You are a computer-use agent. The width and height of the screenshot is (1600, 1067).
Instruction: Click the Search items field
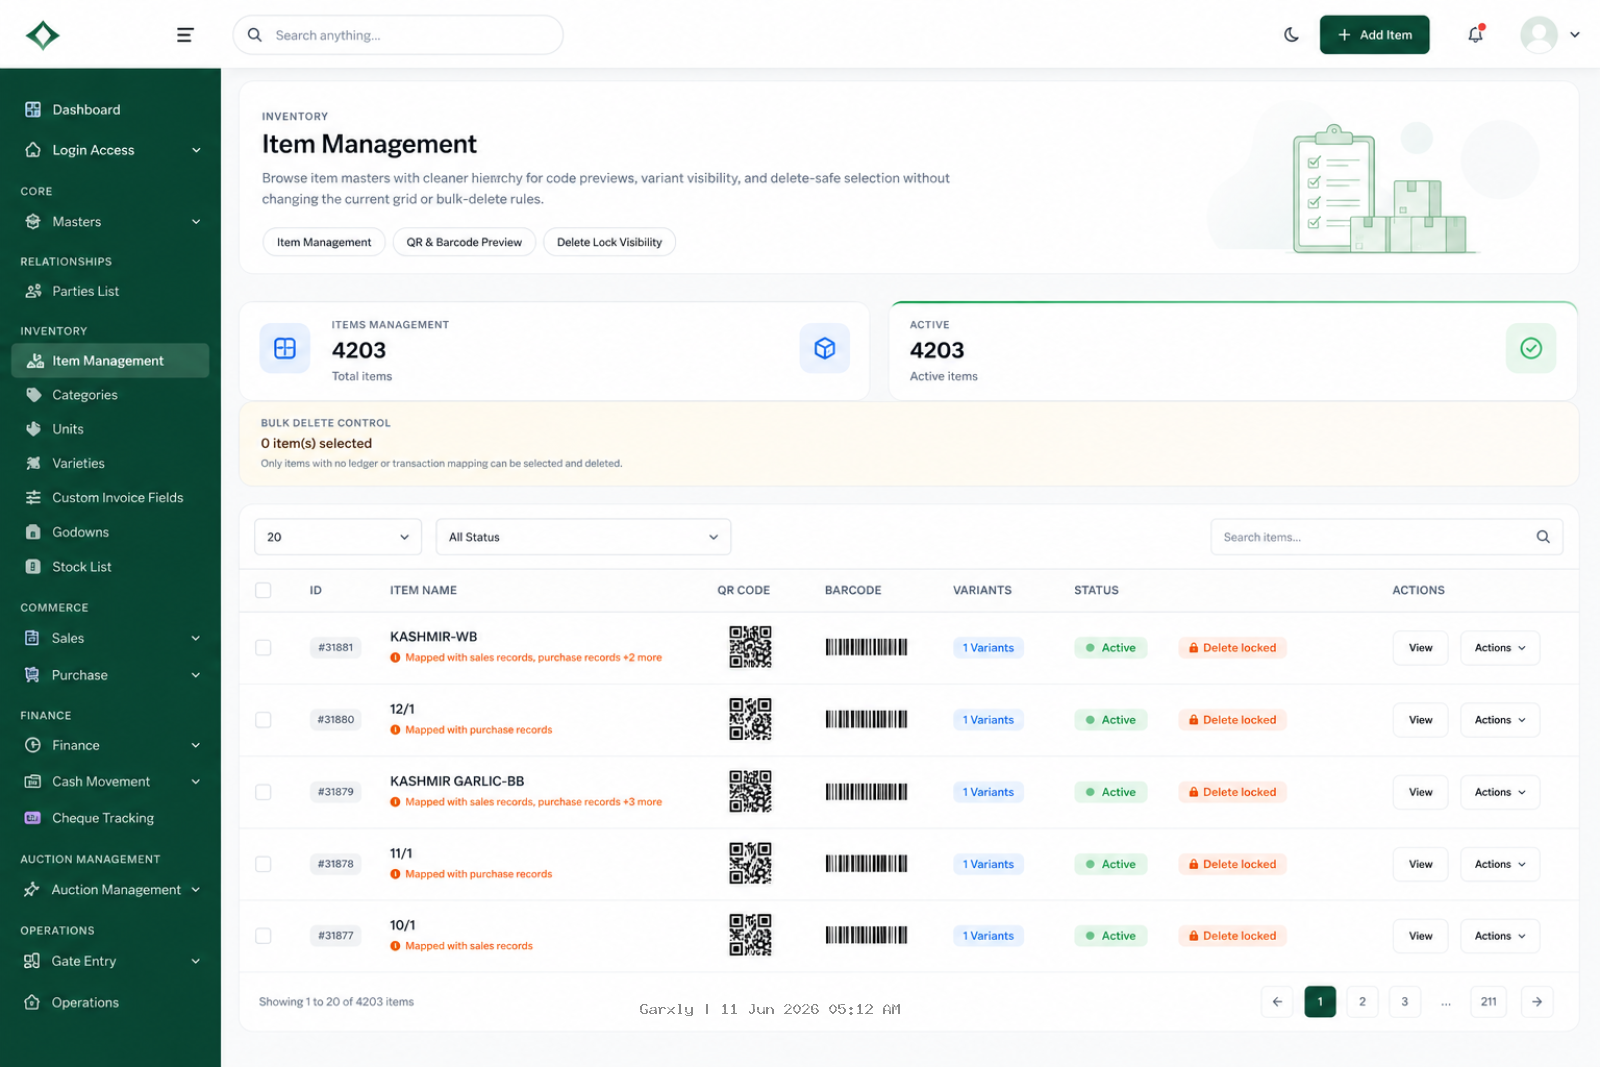[x=1386, y=537]
